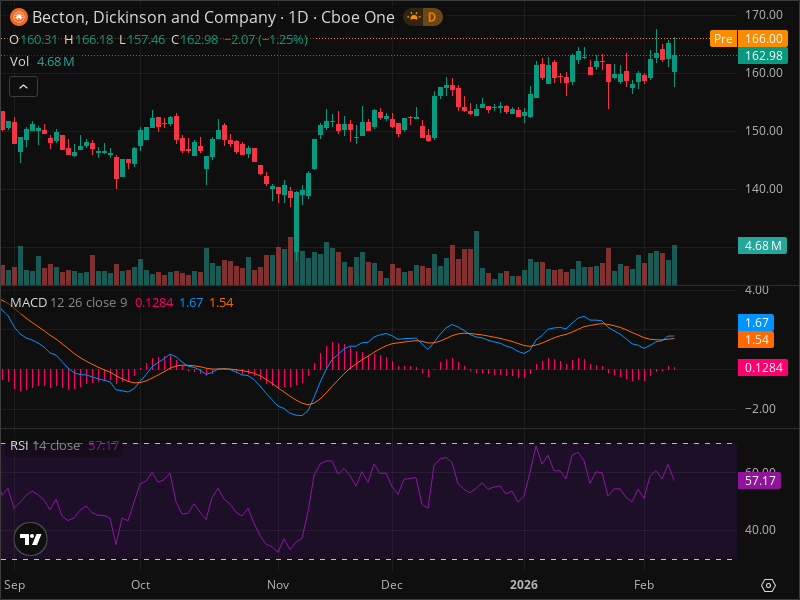Click the 170.00 price scale label
The height and width of the screenshot is (600, 800).
coord(763,15)
